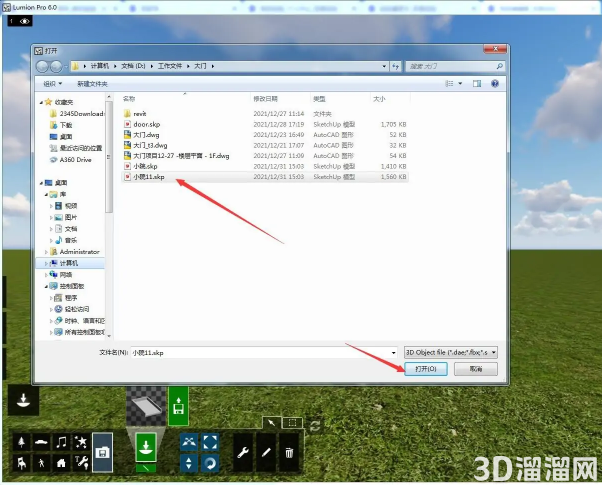Click the cursor arrow selection tab

[272, 423]
